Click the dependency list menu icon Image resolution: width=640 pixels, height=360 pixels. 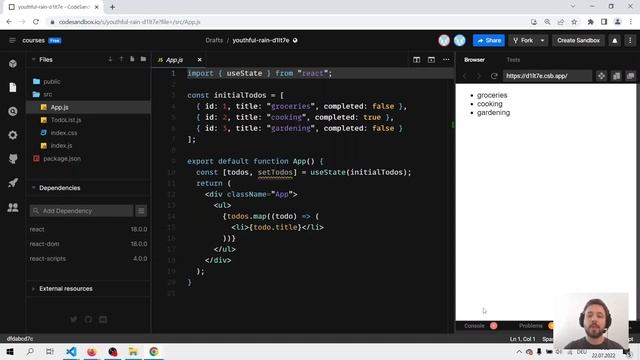coord(141,211)
